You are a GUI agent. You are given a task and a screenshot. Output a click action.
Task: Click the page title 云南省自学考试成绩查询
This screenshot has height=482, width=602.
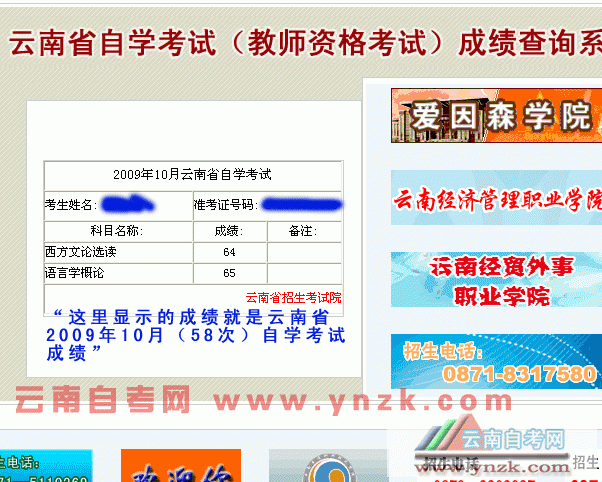(300, 43)
